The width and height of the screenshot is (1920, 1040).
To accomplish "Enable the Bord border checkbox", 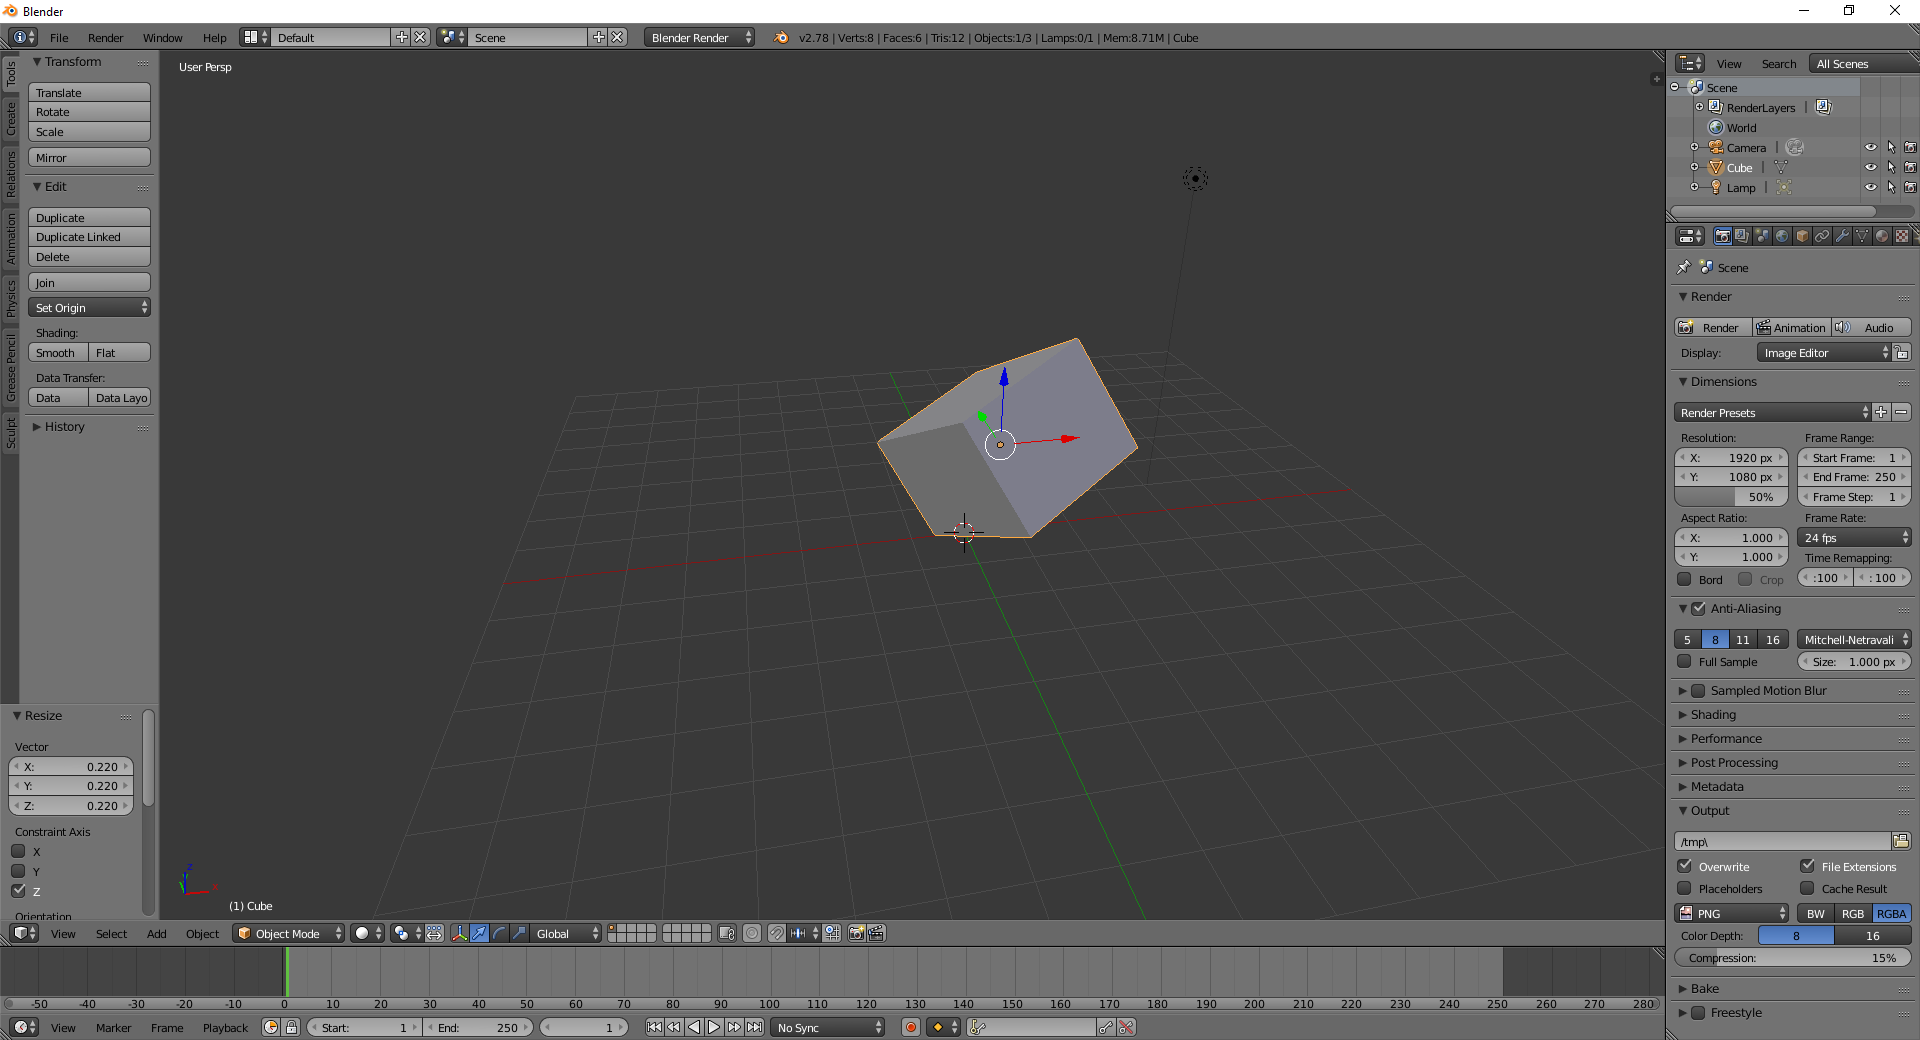I will 1684,579.
